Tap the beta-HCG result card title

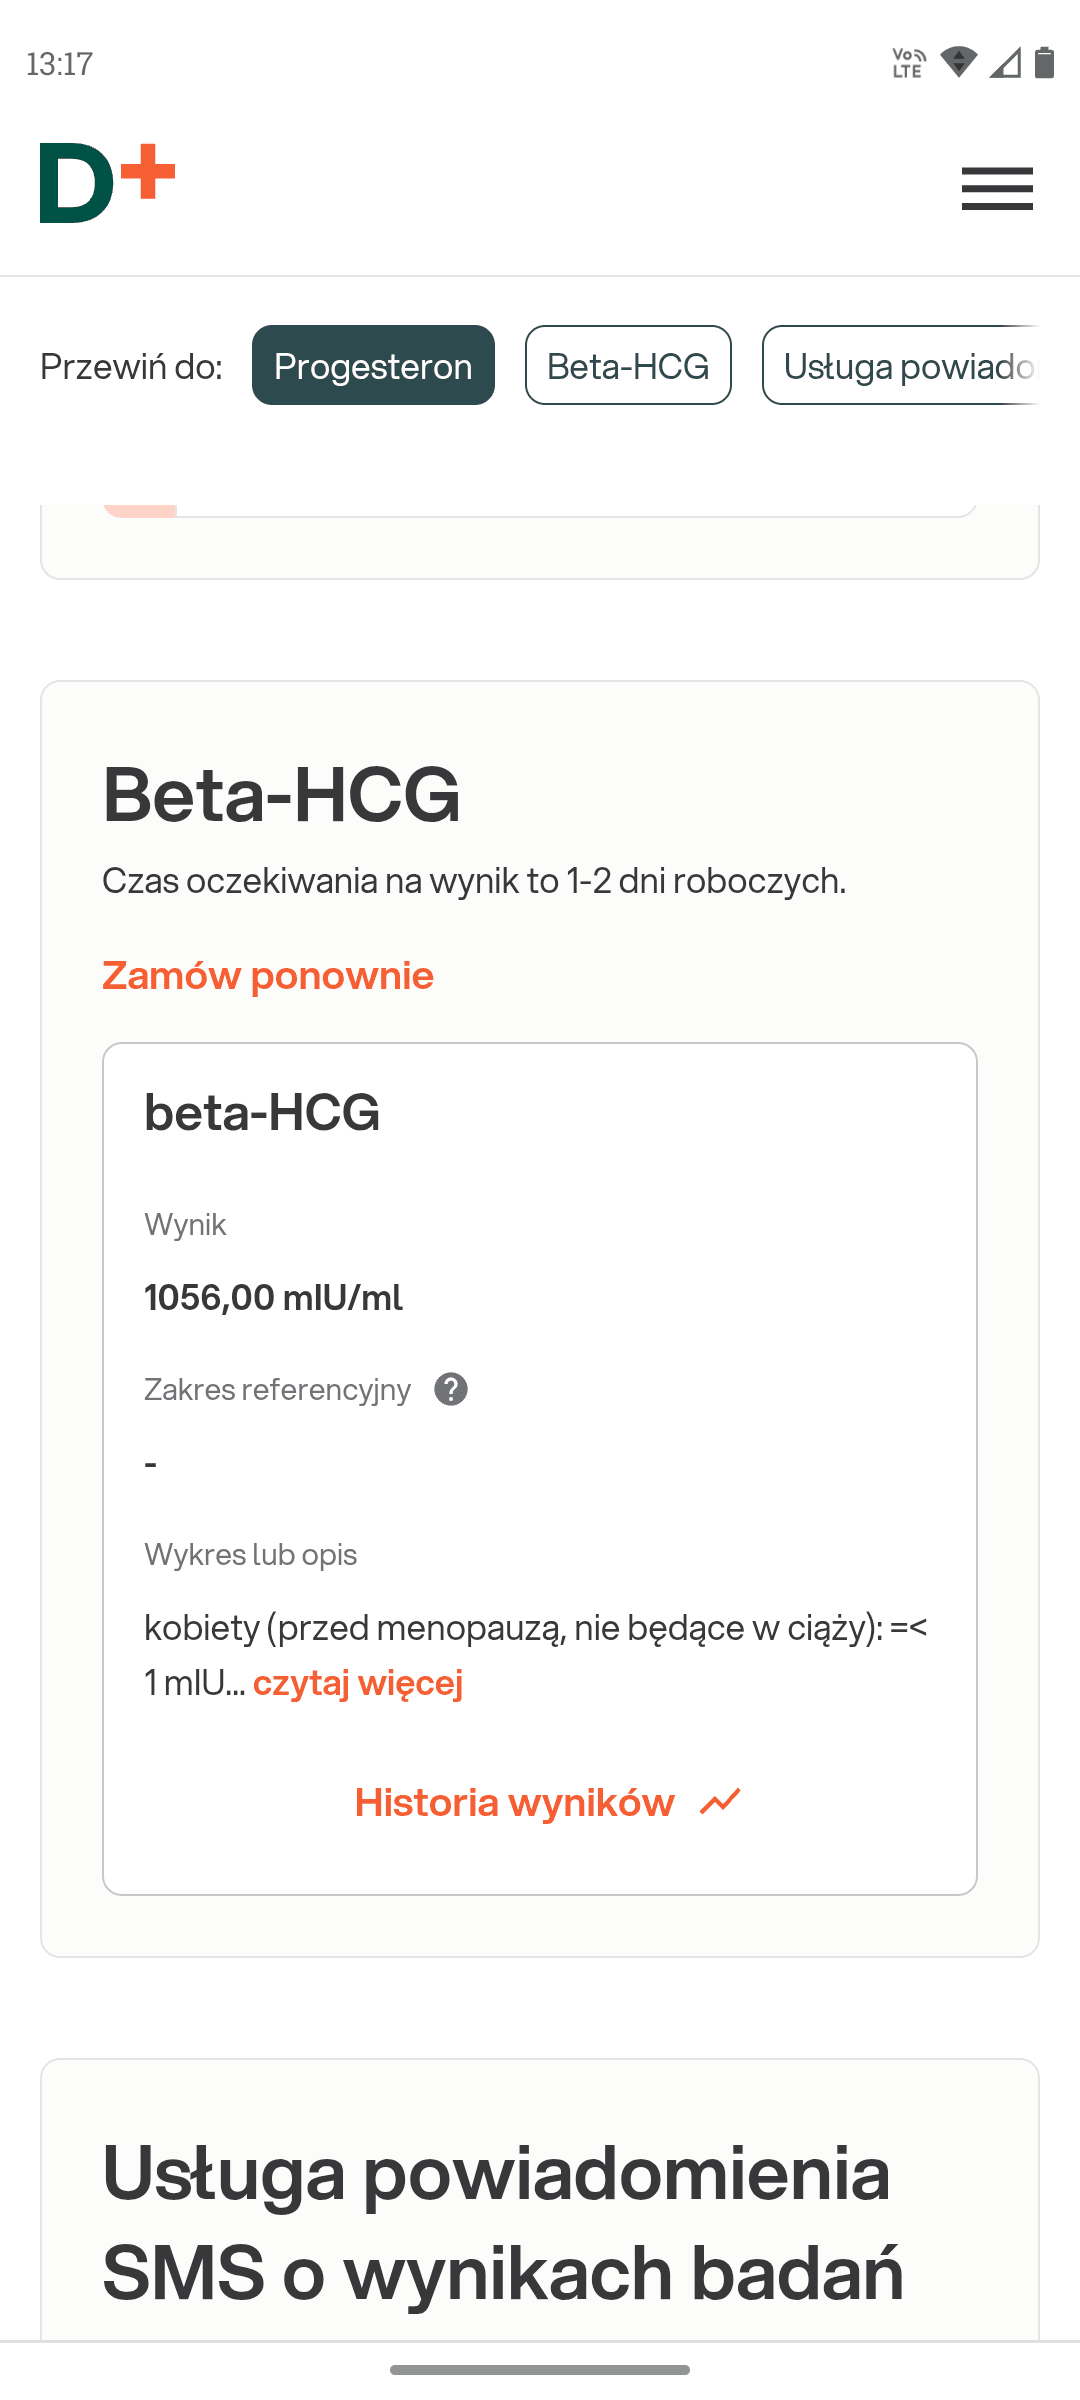click(262, 1112)
